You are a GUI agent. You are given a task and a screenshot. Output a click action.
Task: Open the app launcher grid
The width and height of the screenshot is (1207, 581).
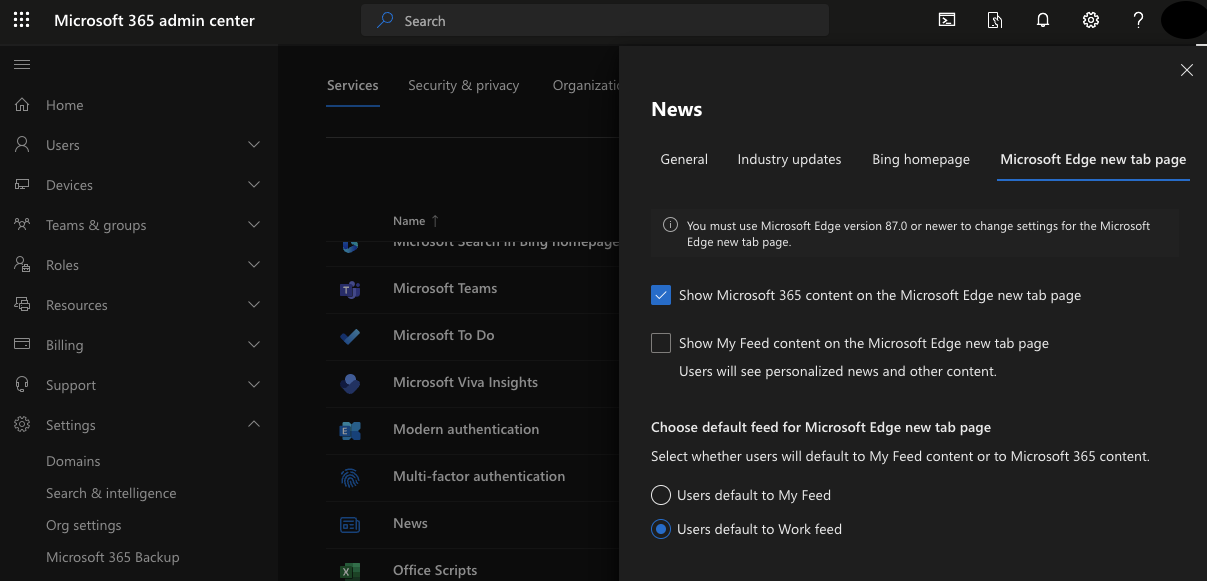point(21,19)
